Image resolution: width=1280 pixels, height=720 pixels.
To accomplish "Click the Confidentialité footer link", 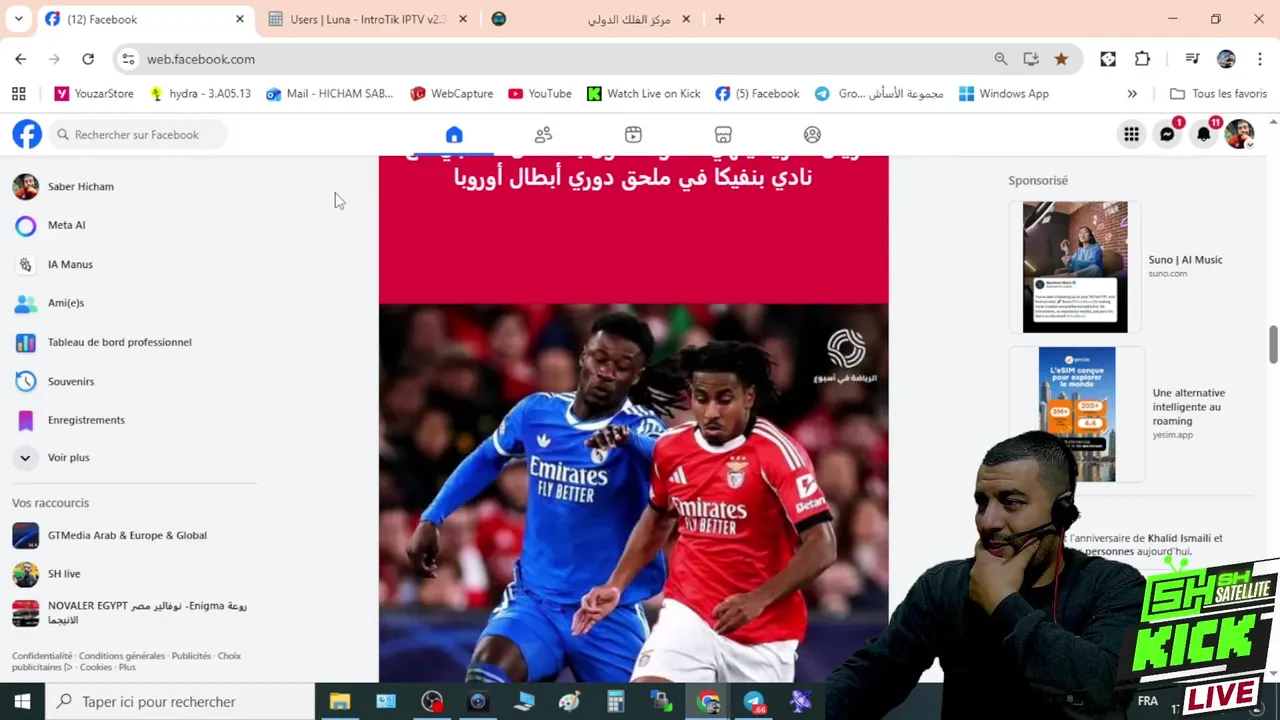I will tap(42, 656).
